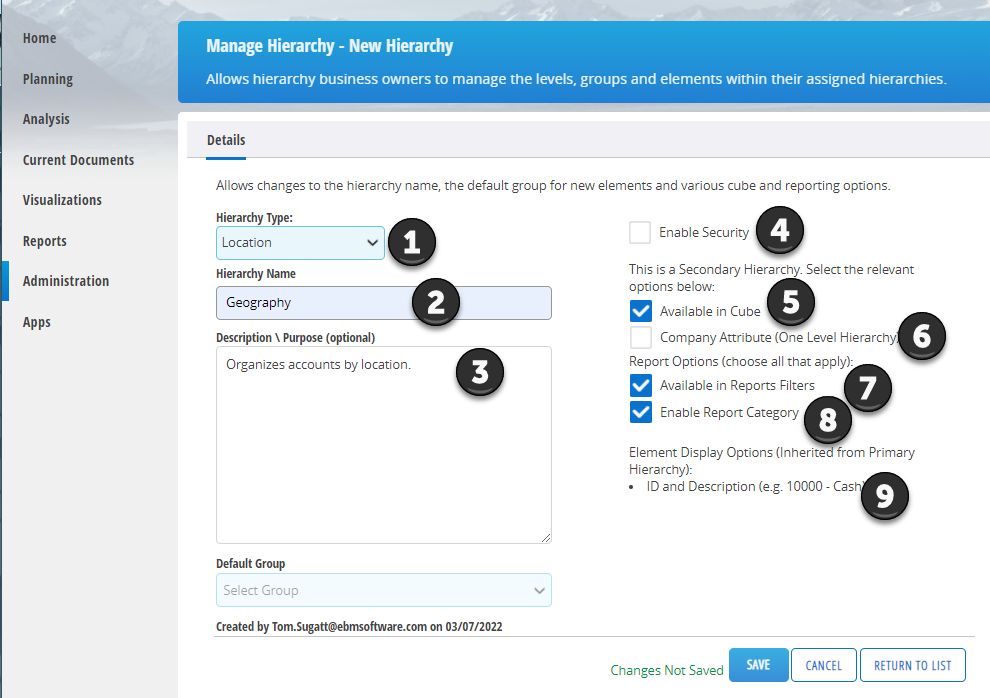Click the 'ID and Description (e.g. 10000 - Cash)' text
This screenshot has height=698, width=990.
click(756, 487)
